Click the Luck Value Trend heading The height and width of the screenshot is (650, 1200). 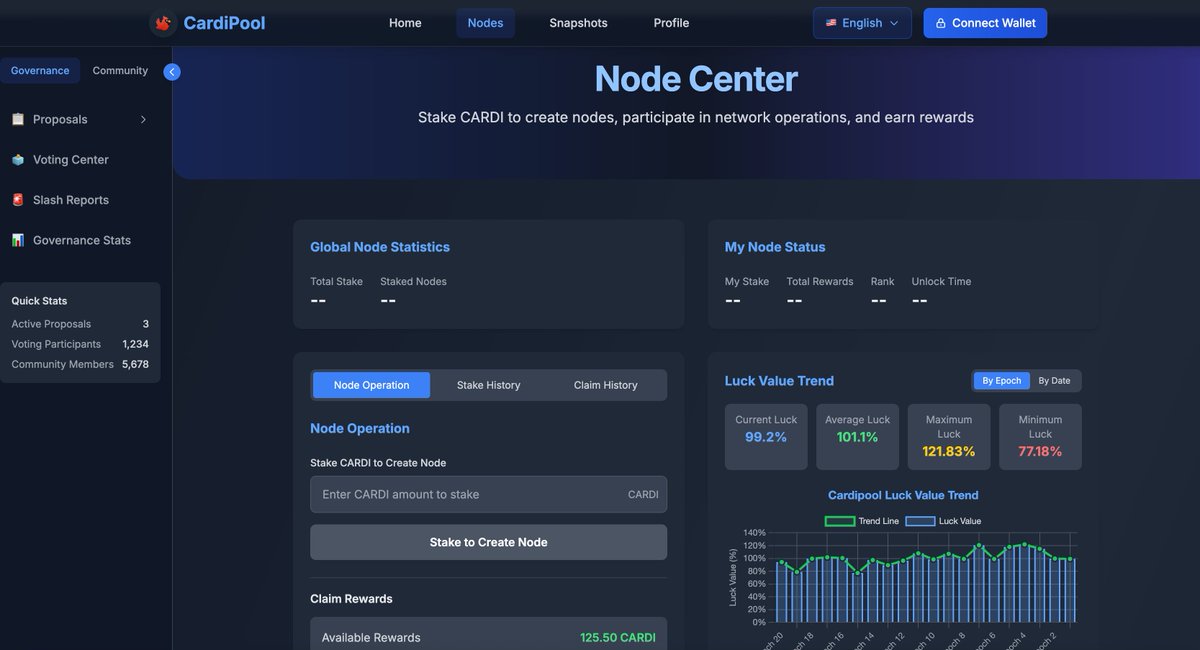tap(779, 381)
